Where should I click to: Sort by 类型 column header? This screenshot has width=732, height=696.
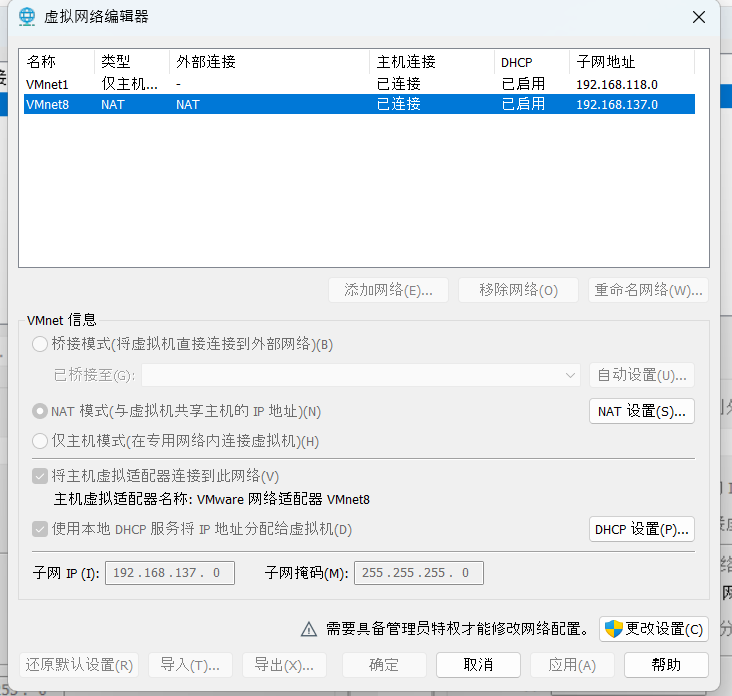(132, 62)
